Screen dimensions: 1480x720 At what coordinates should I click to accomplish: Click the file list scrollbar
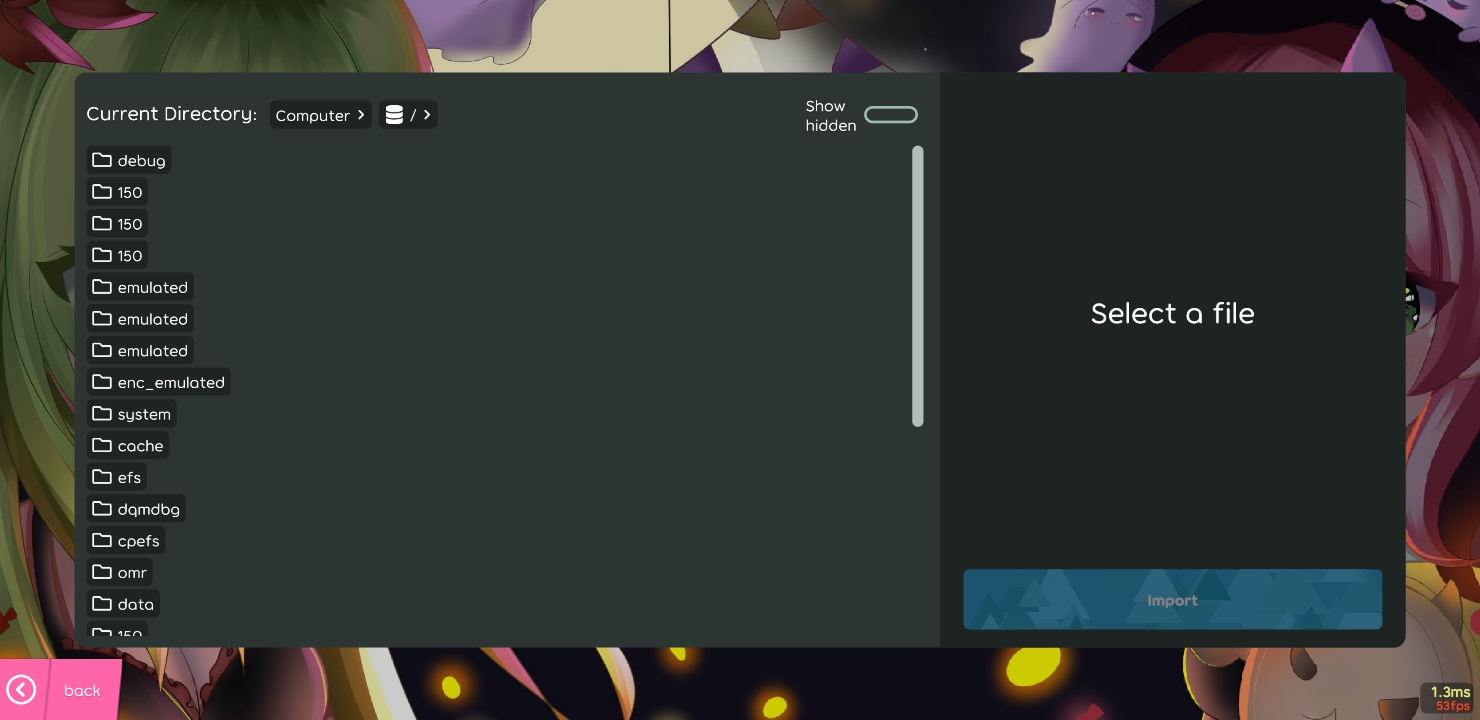(x=917, y=286)
